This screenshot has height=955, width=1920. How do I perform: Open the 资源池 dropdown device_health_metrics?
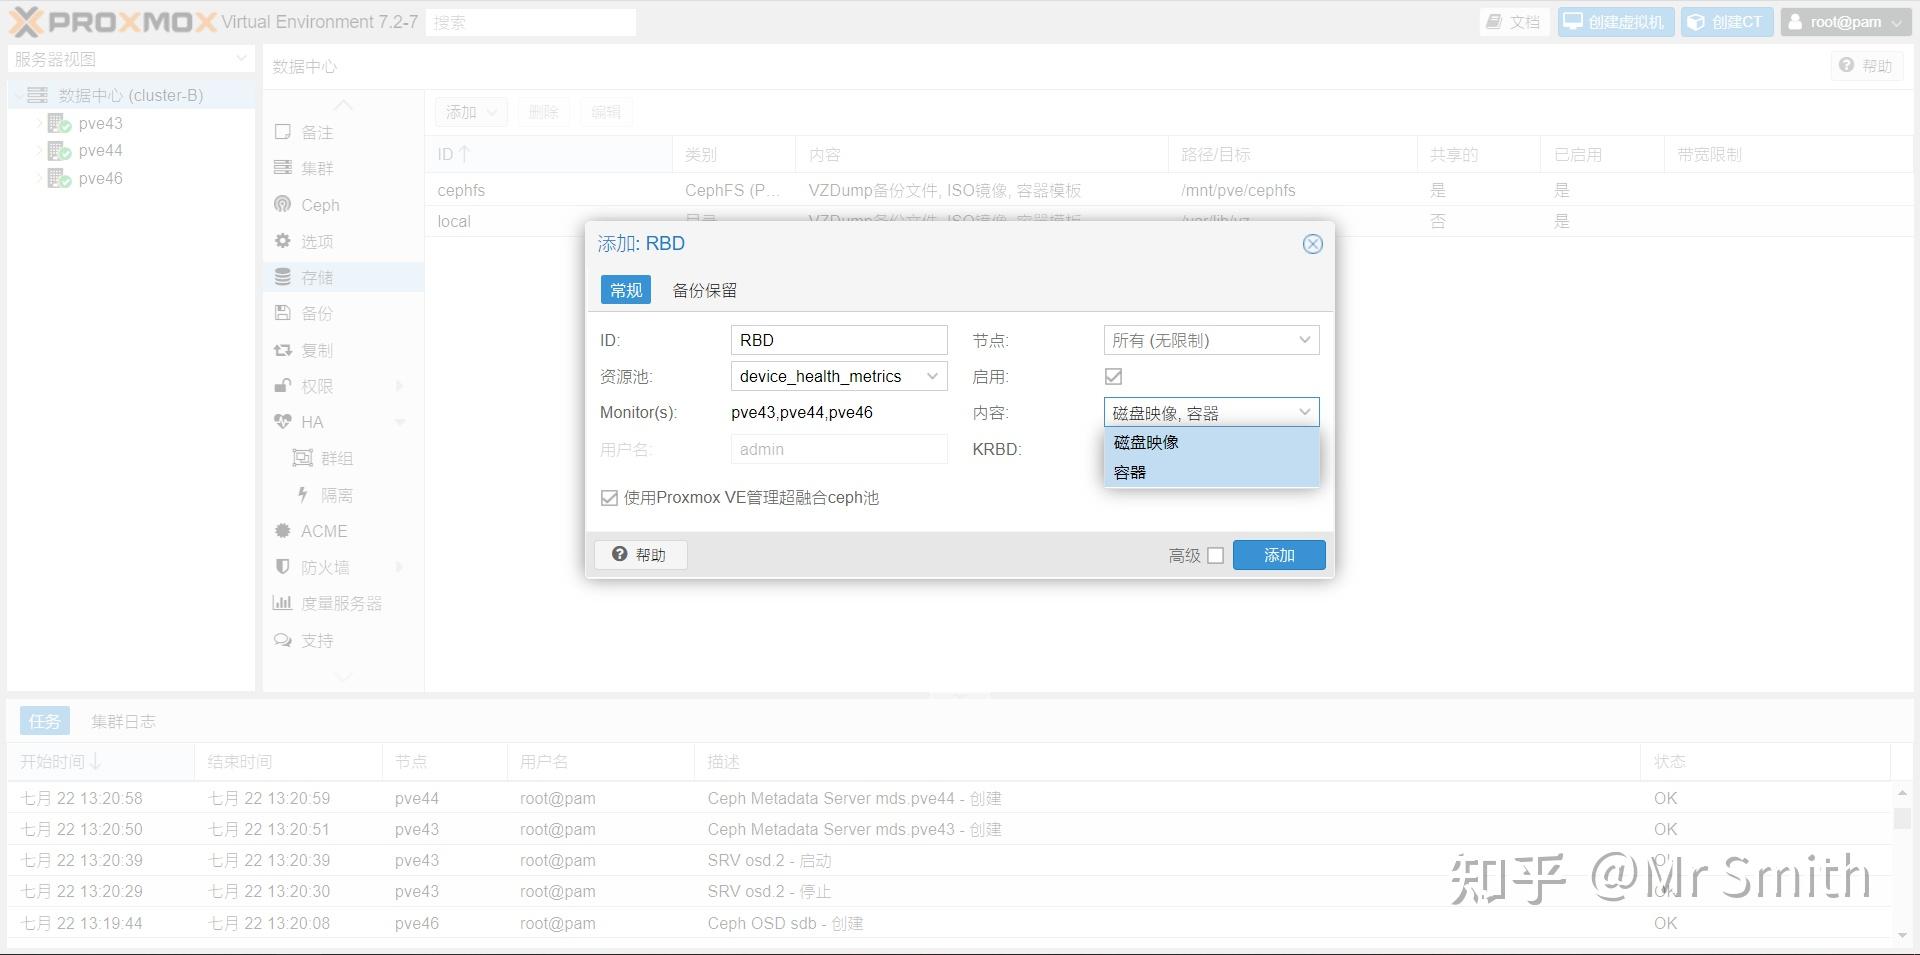pos(839,376)
